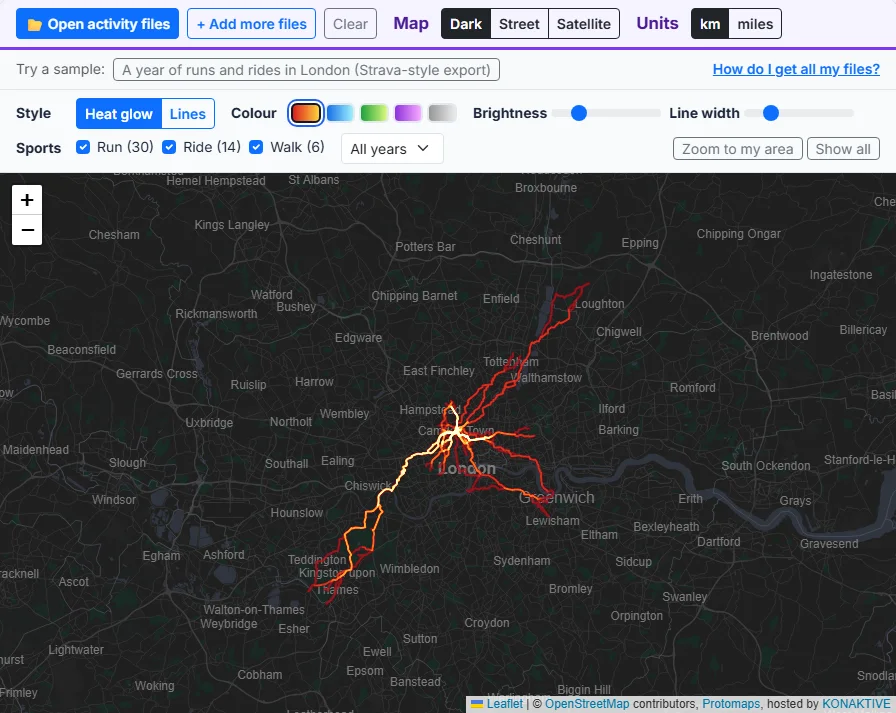Click the Romford map label
The height and width of the screenshot is (713, 896).
tap(693, 388)
